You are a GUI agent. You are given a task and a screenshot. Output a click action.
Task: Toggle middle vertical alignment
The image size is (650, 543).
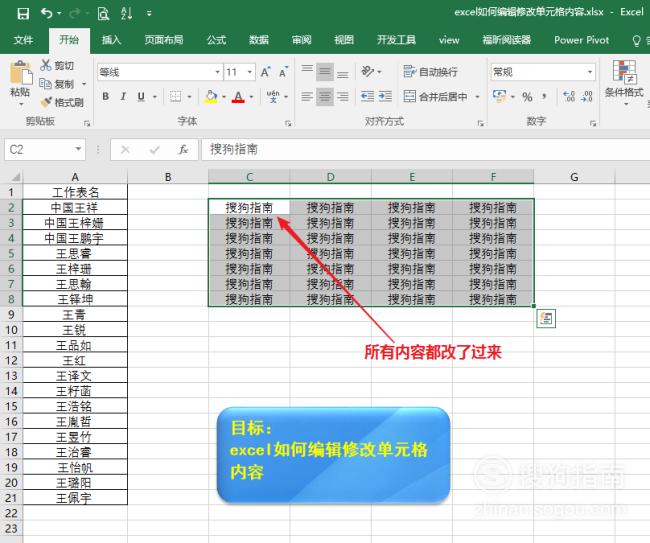(x=325, y=72)
